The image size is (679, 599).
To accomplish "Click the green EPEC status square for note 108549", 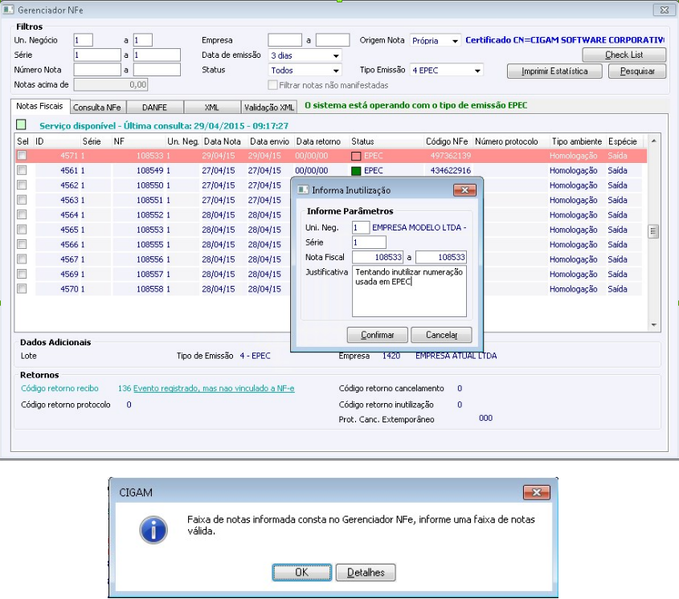I will click(356, 171).
